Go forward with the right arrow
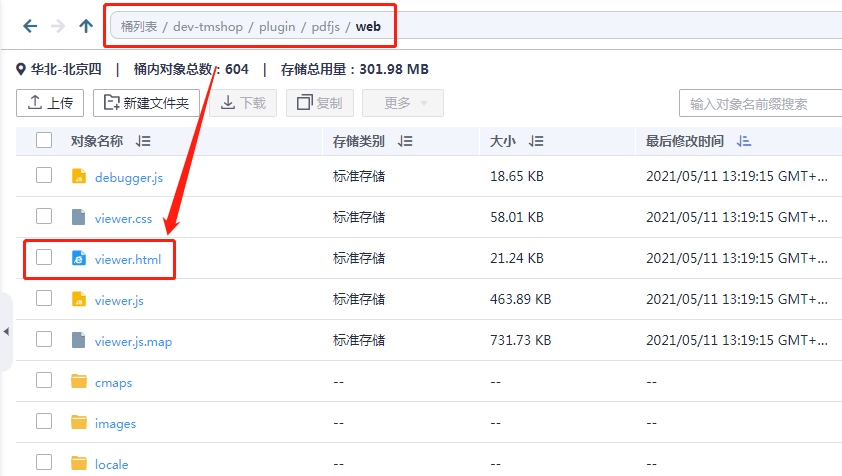Image resolution: width=842 pixels, height=476 pixels. tap(57, 26)
